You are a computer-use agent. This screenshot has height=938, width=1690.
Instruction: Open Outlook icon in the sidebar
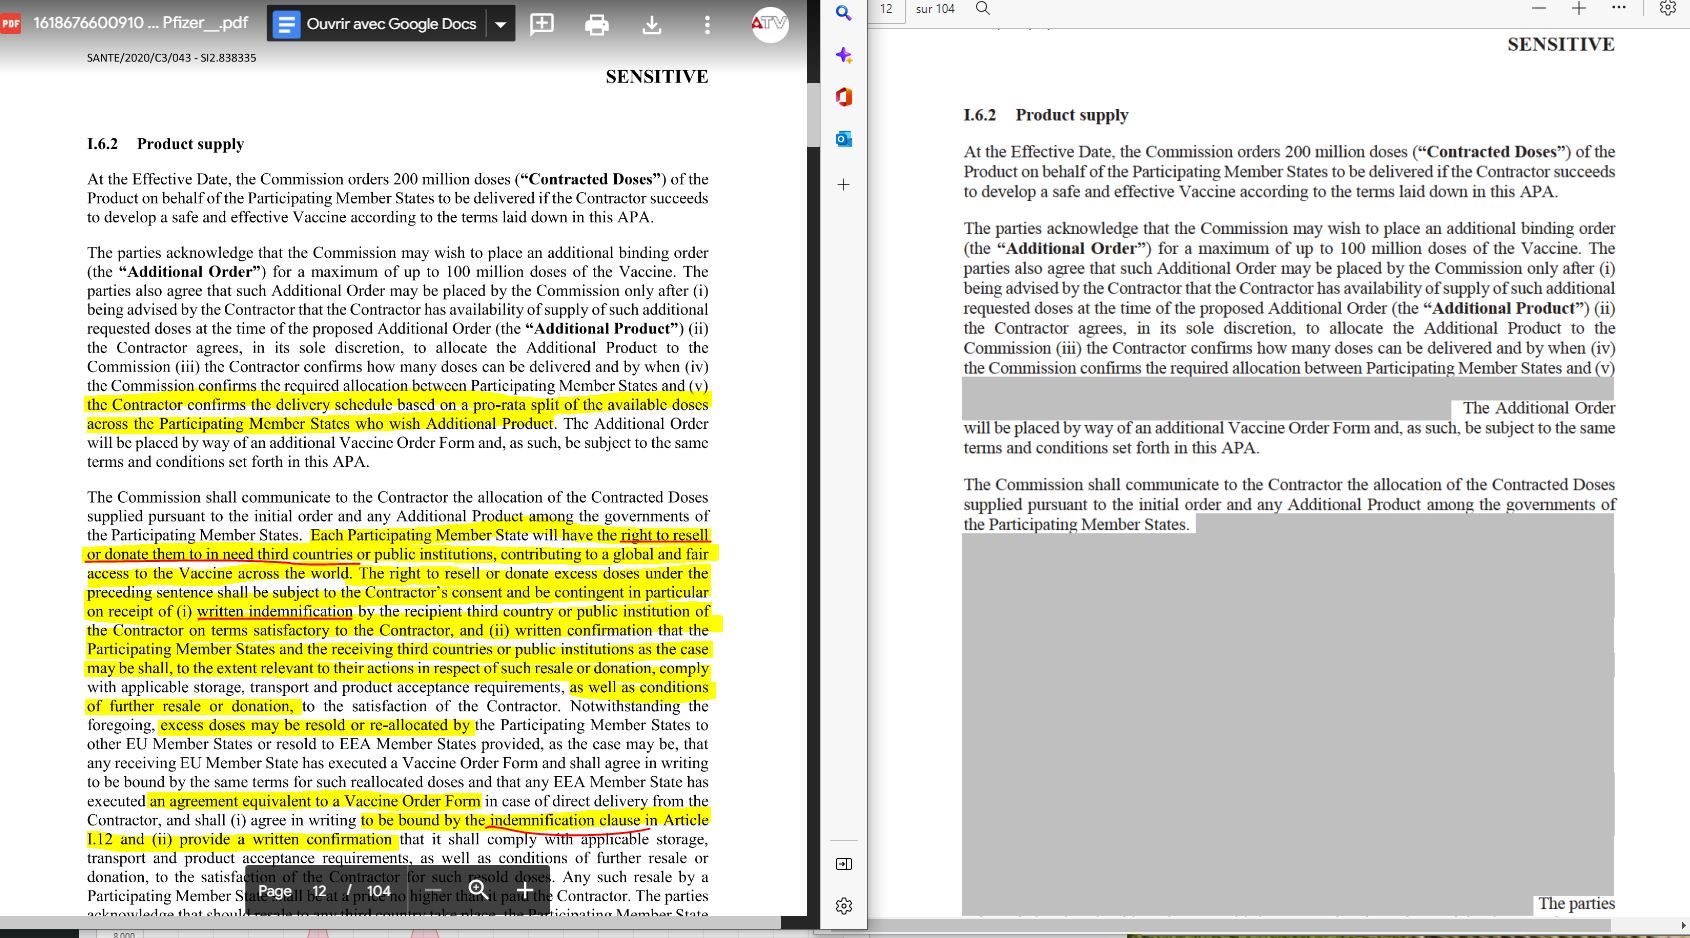click(x=844, y=139)
